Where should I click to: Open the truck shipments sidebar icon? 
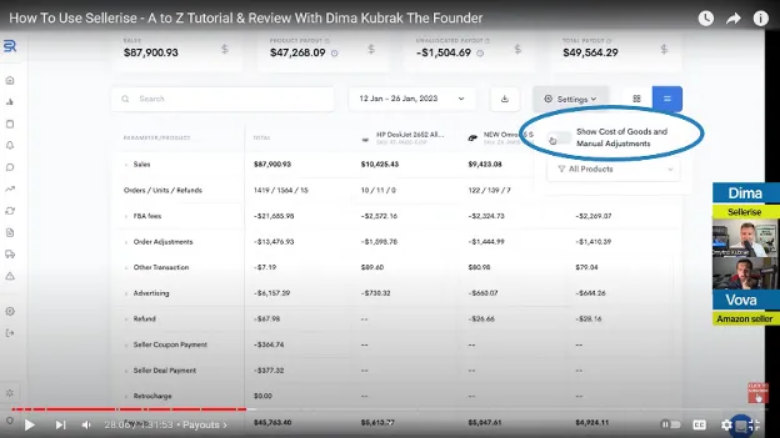10,254
